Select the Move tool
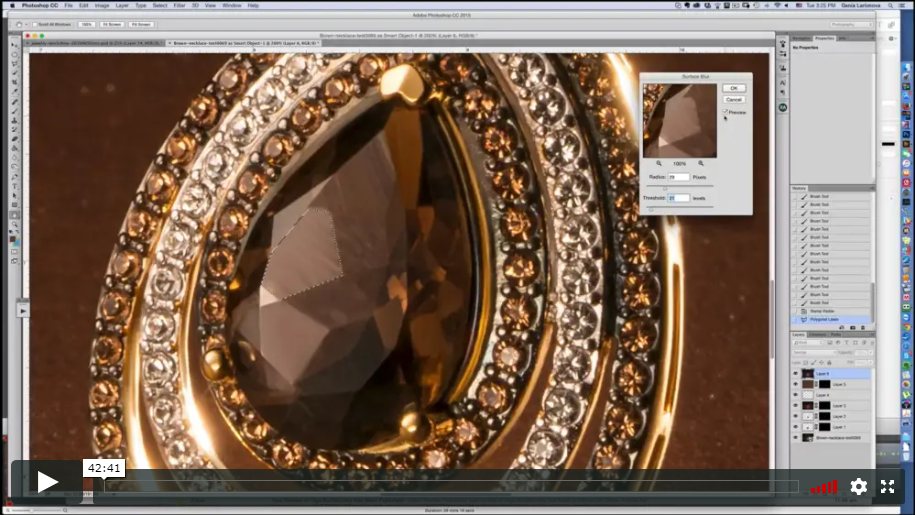This screenshot has width=915, height=515. coord(15,45)
